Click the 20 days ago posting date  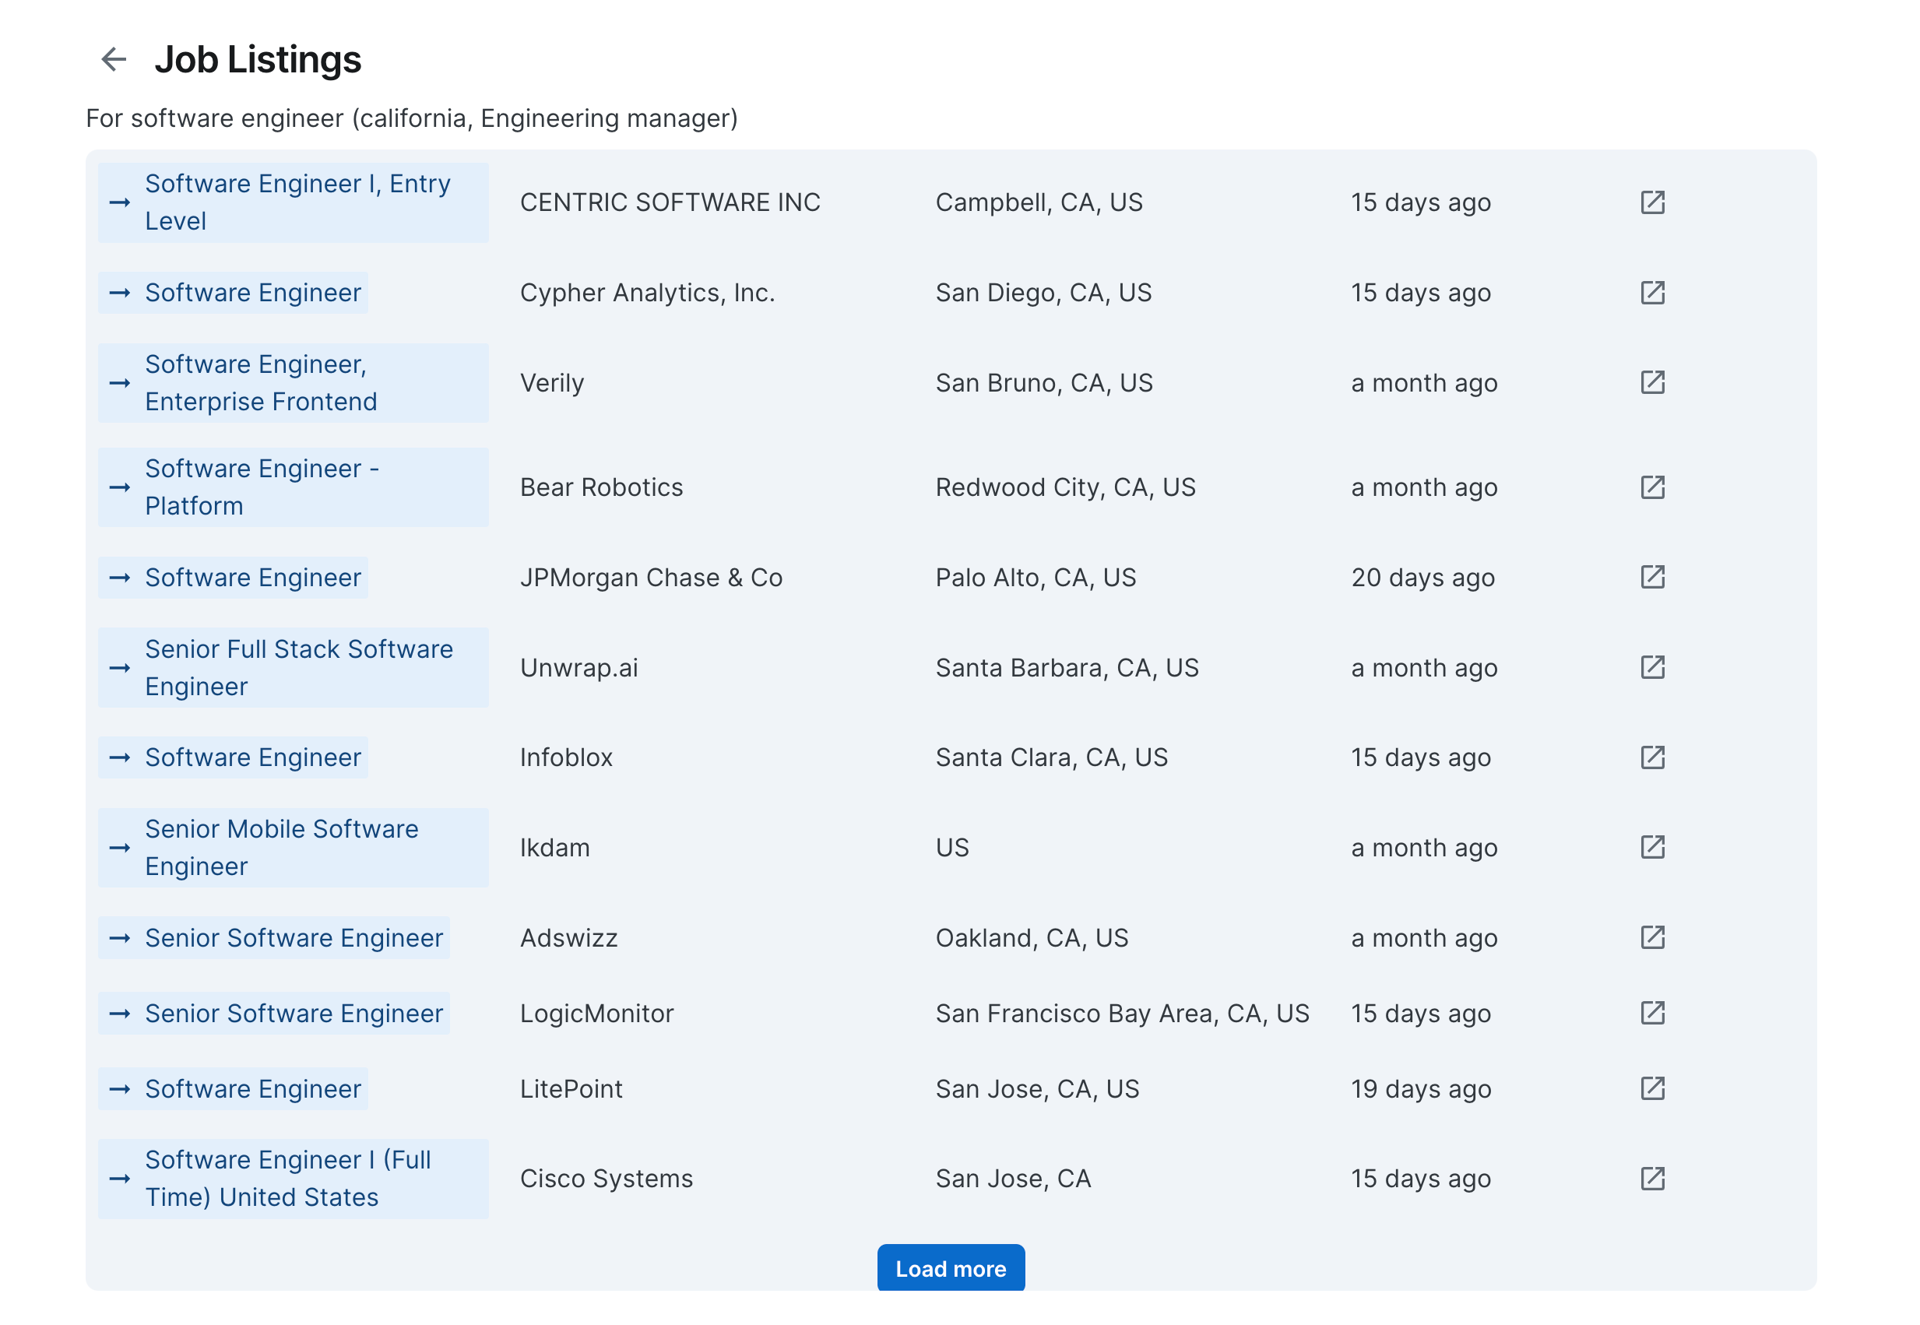click(x=1422, y=577)
